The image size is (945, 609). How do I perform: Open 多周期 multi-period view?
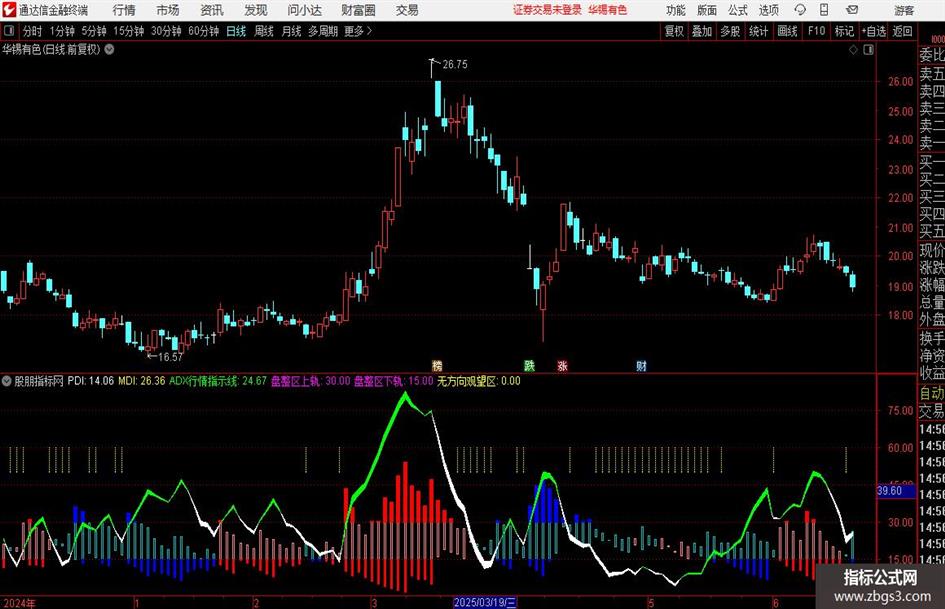pos(323,31)
